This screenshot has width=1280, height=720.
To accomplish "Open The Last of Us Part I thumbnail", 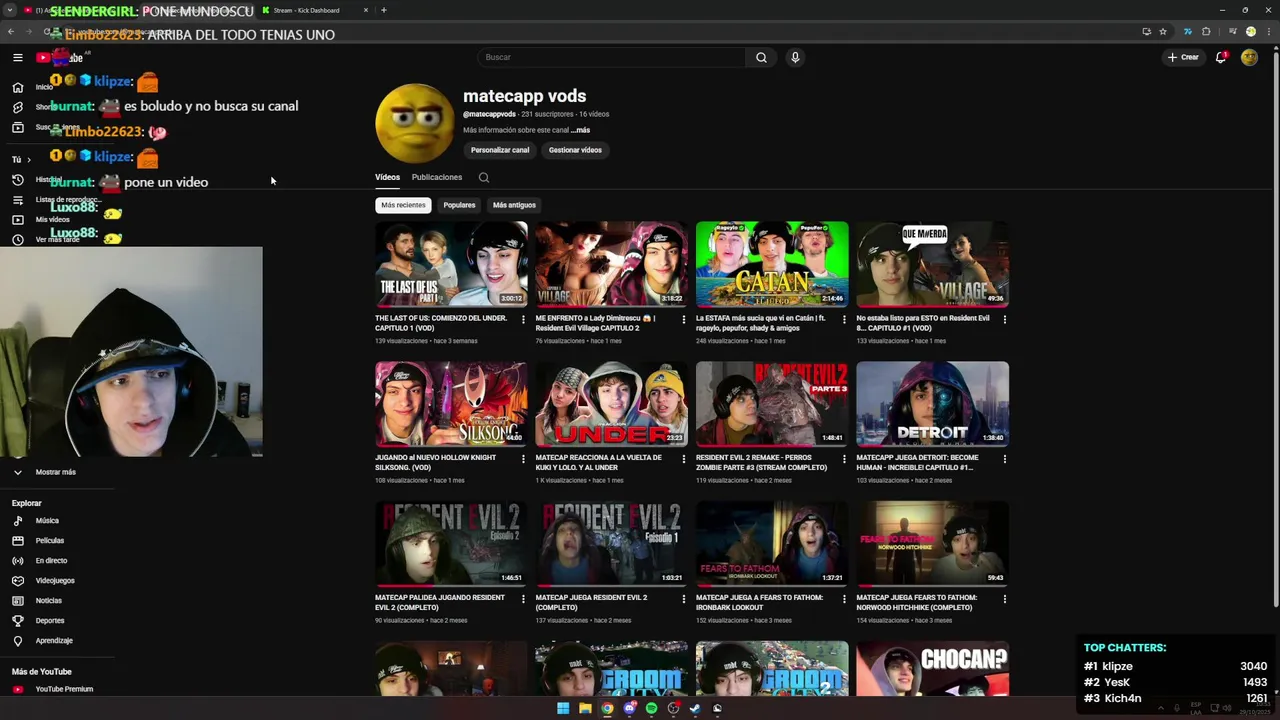I will [x=451, y=264].
